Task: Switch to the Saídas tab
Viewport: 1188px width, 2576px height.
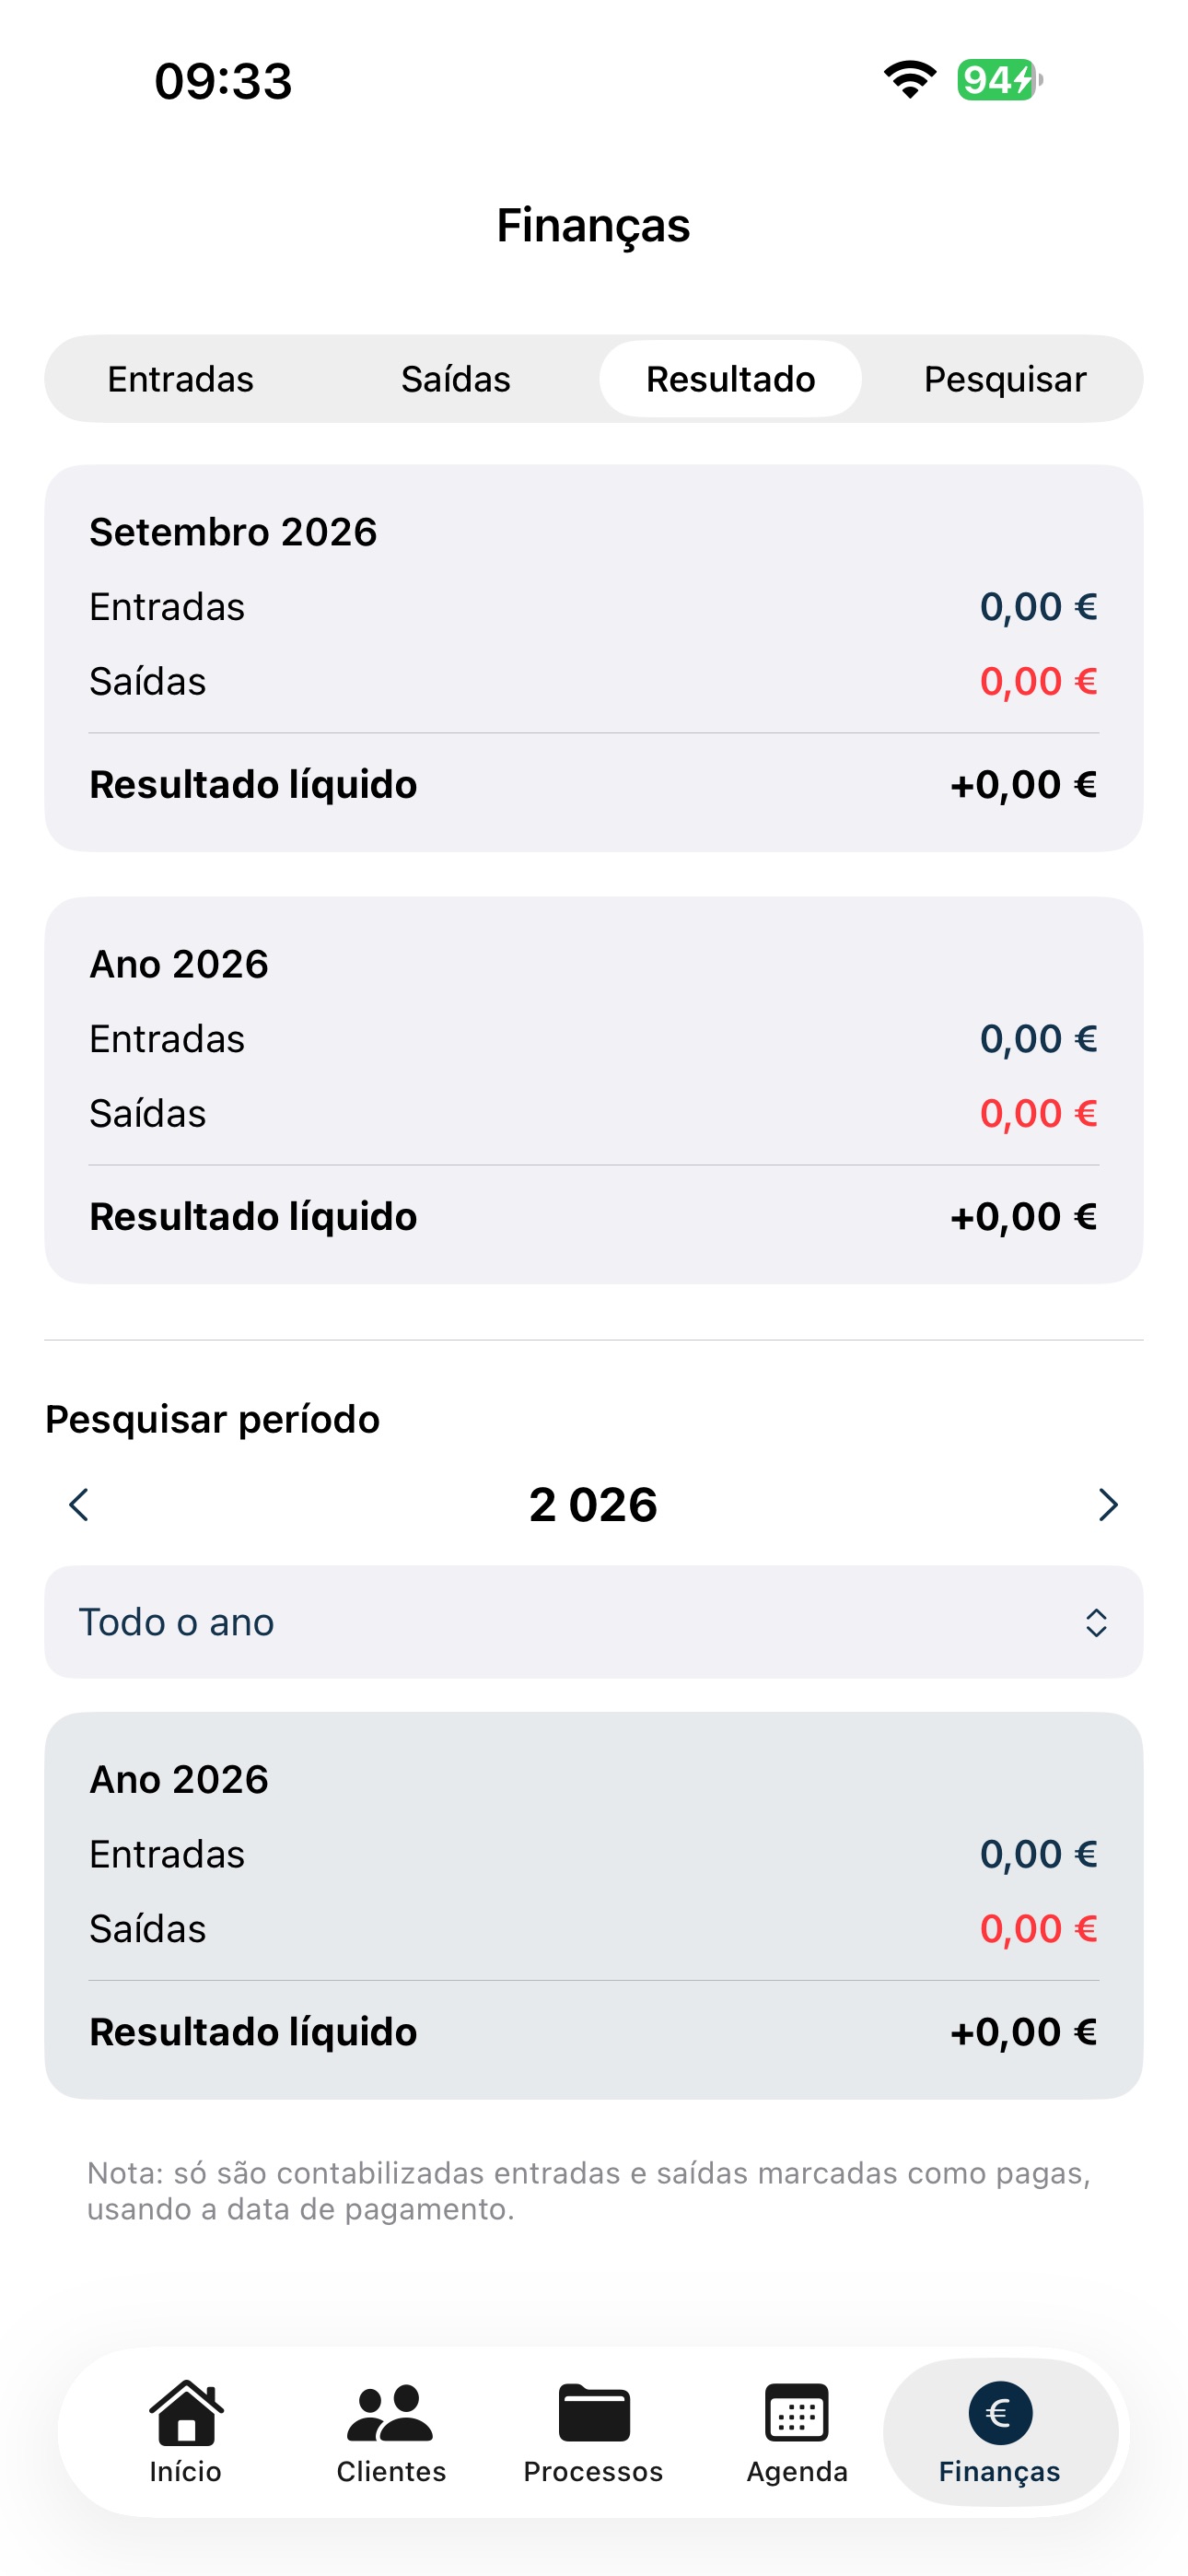Action: pos(456,379)
